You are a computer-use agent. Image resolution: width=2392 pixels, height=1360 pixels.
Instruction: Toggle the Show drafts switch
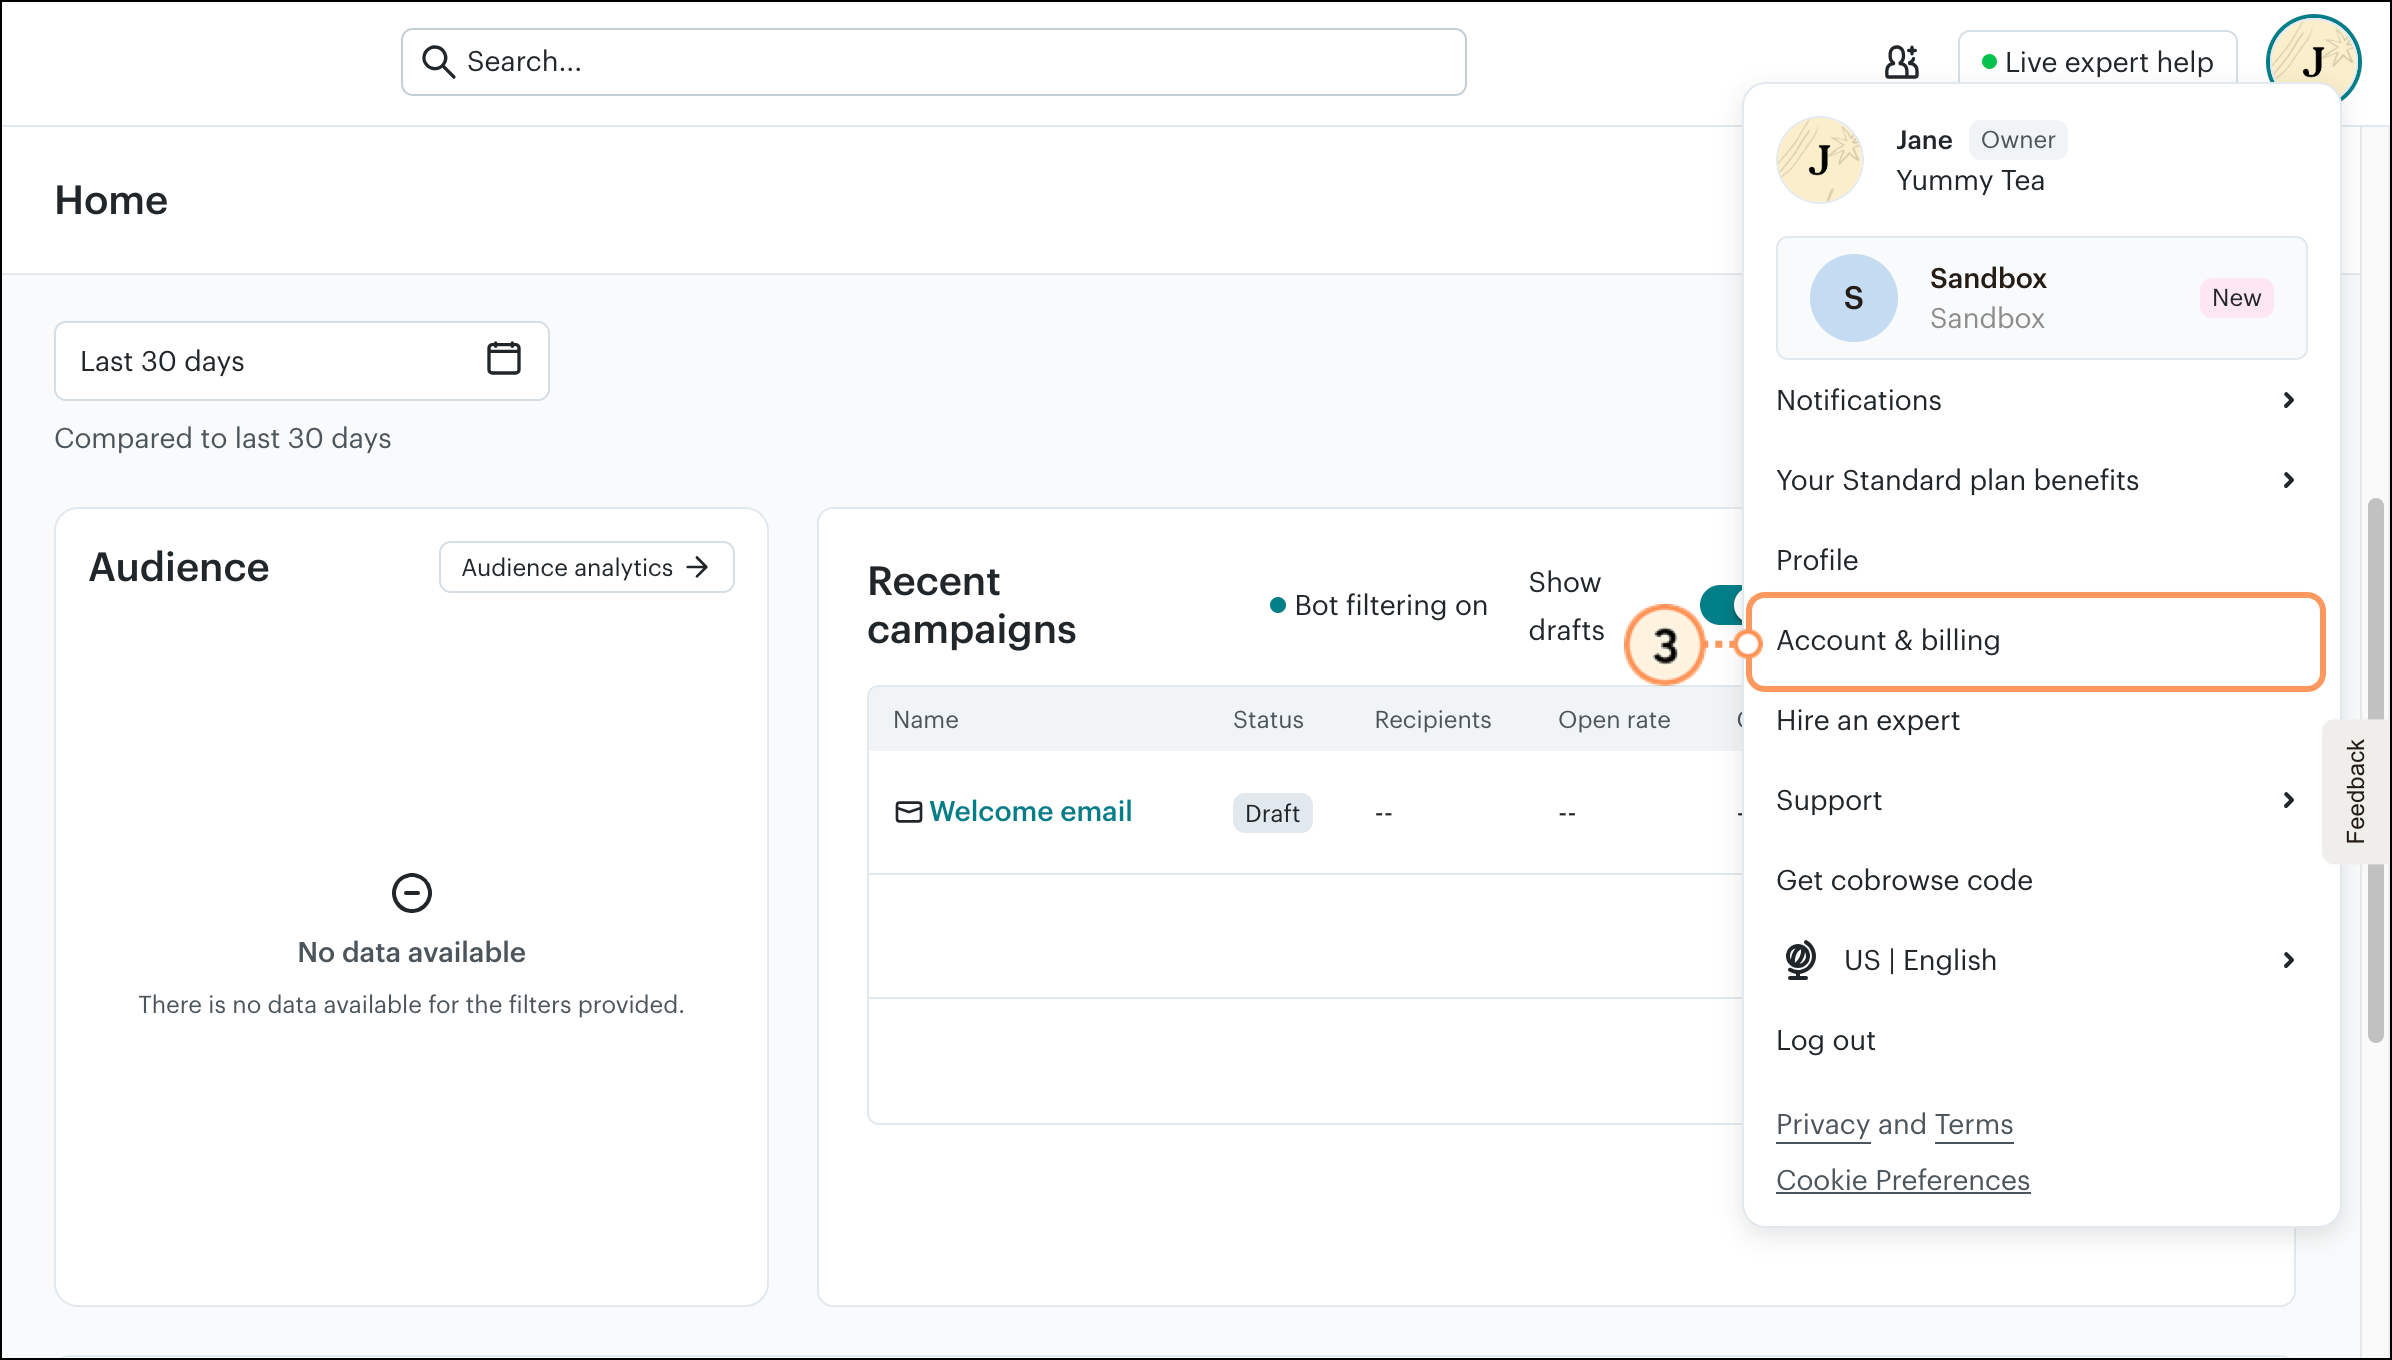point(1722,605)
